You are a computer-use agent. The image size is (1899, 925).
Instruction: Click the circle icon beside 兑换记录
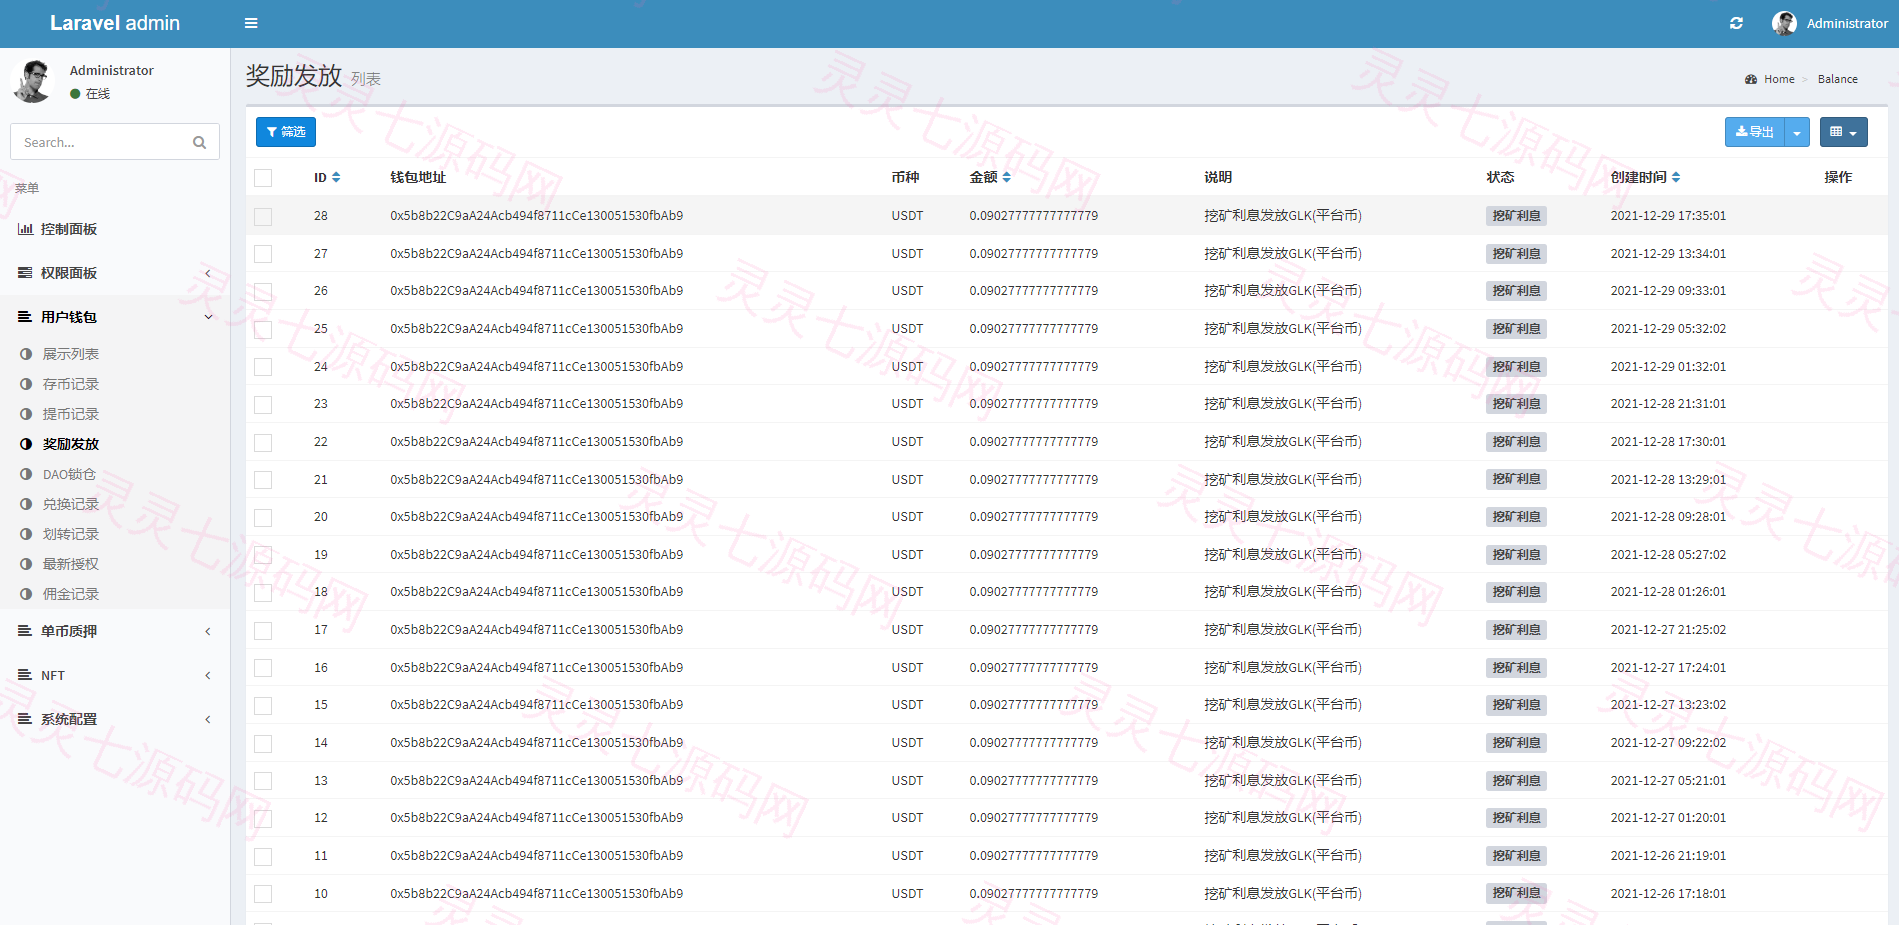pyautogui.click(x=26, y=504)
